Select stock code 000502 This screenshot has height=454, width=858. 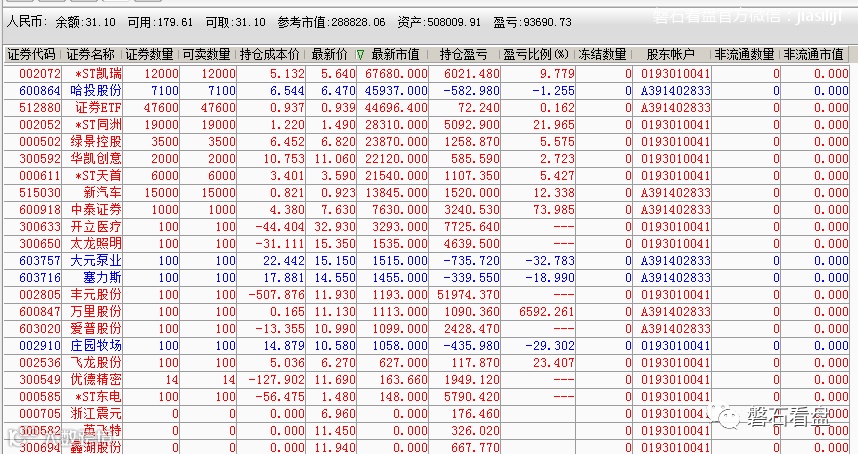(x=40, y=141)
